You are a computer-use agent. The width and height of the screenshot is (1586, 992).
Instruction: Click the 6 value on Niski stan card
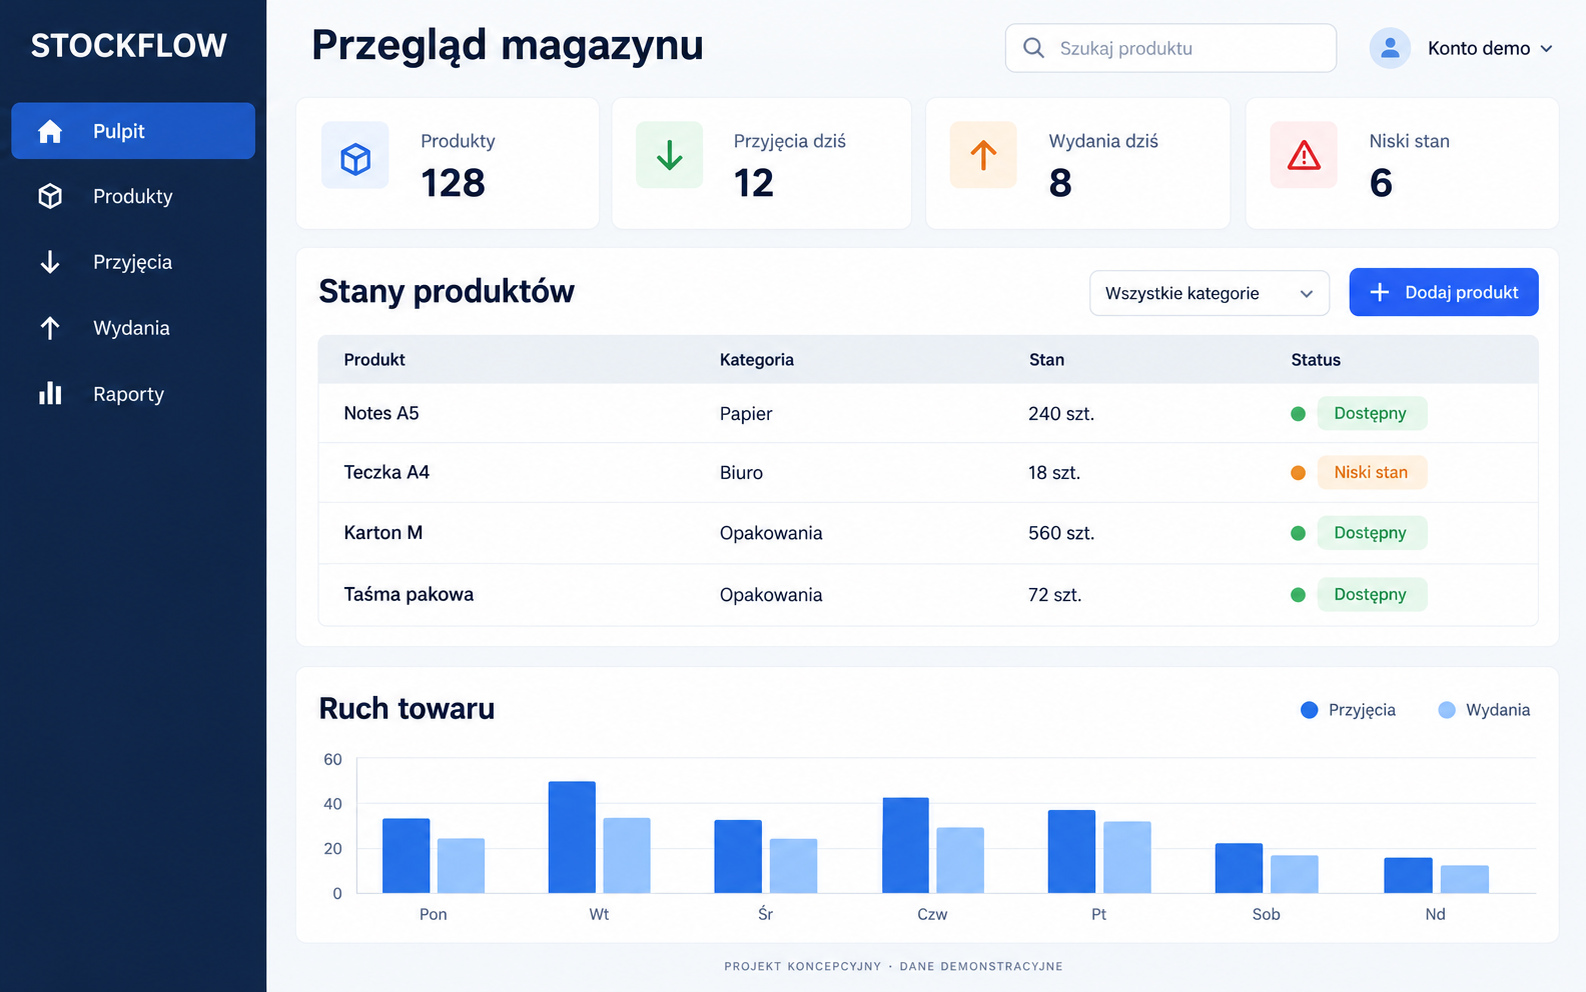coord(1381,183)
